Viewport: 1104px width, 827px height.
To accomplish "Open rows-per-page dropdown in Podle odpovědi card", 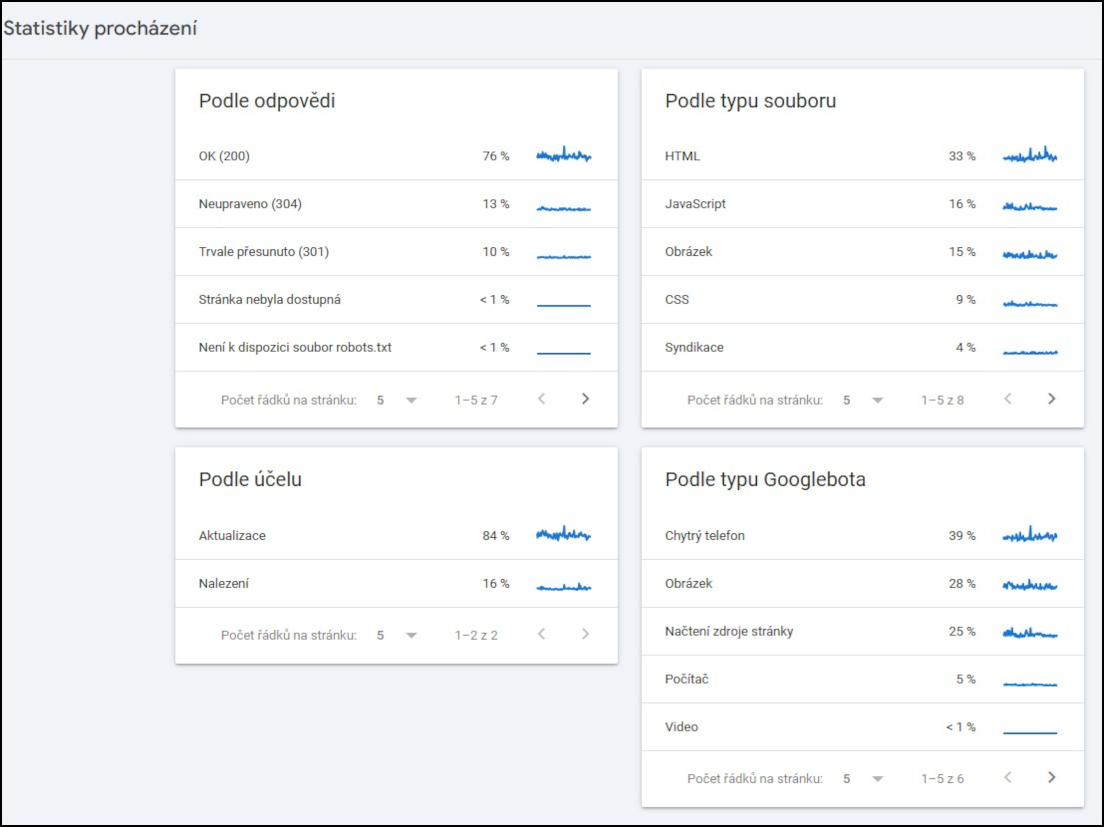I will point(397,400).
